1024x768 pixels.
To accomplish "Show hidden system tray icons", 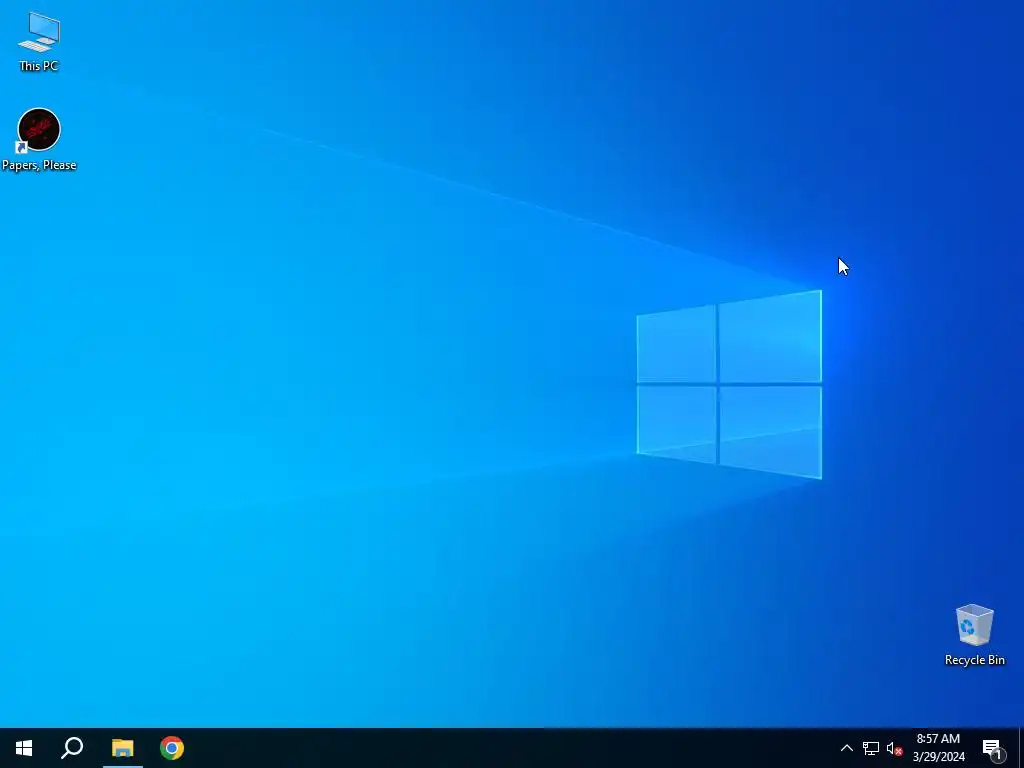I will pos(846,748).
